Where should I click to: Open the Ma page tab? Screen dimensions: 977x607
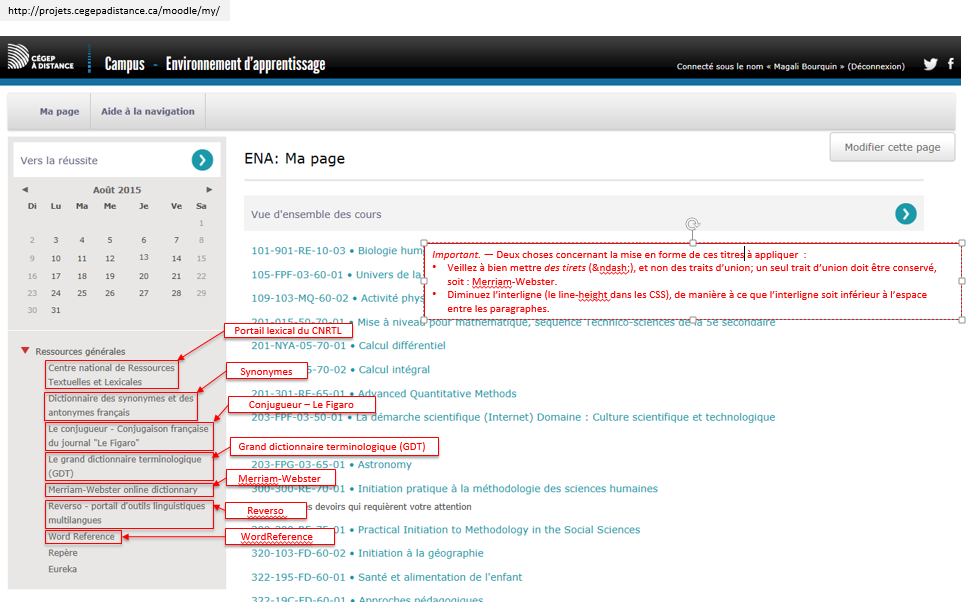(x=59, y=111)
